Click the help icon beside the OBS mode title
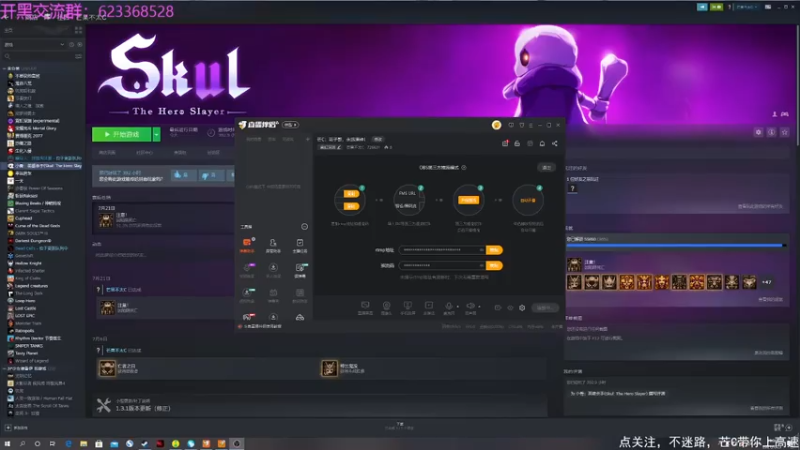This screenshot has height=450, width=800. point(464,167)
